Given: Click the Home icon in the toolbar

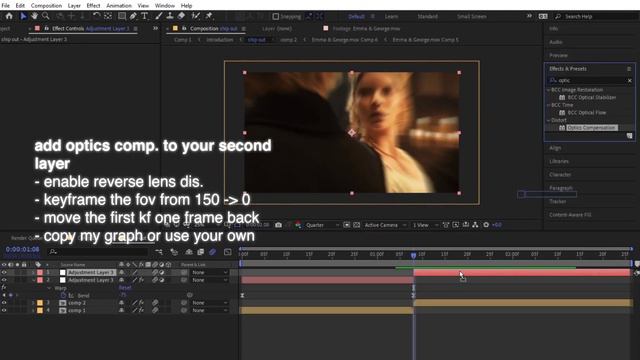Looking at the screenshot, I should point(9,16).
